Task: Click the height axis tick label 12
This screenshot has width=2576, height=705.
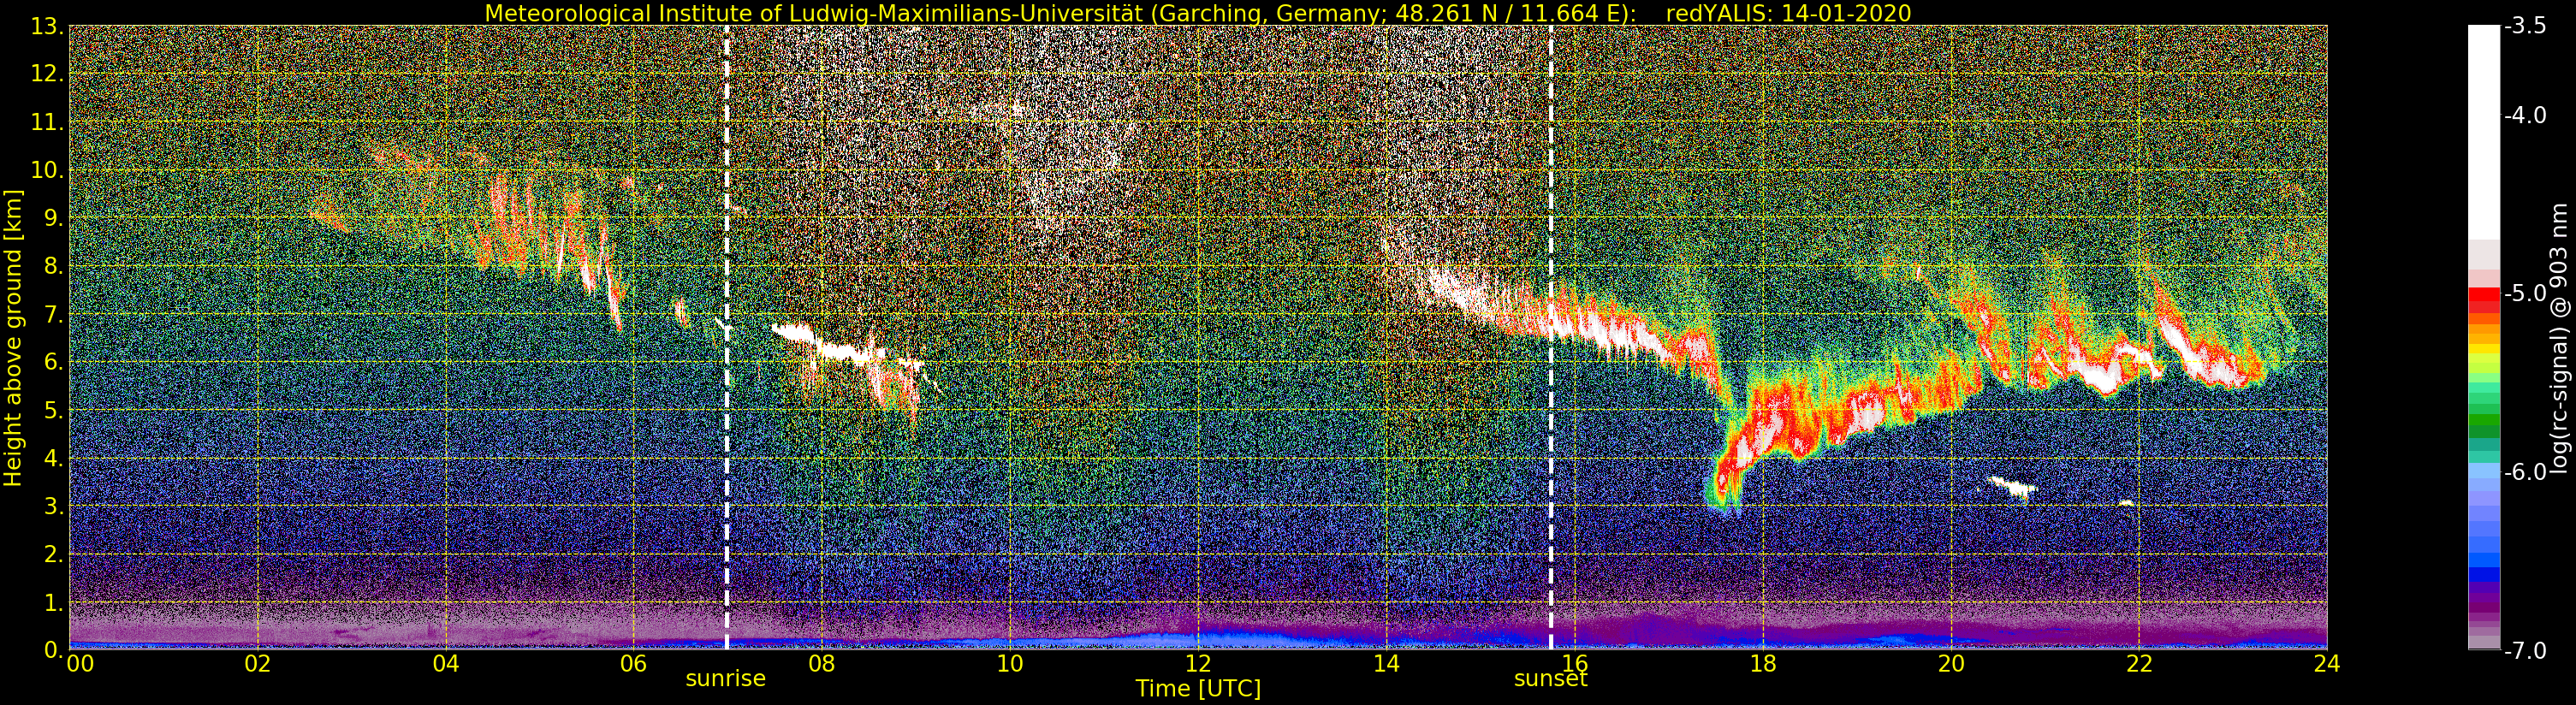Action: coord(48,75)
